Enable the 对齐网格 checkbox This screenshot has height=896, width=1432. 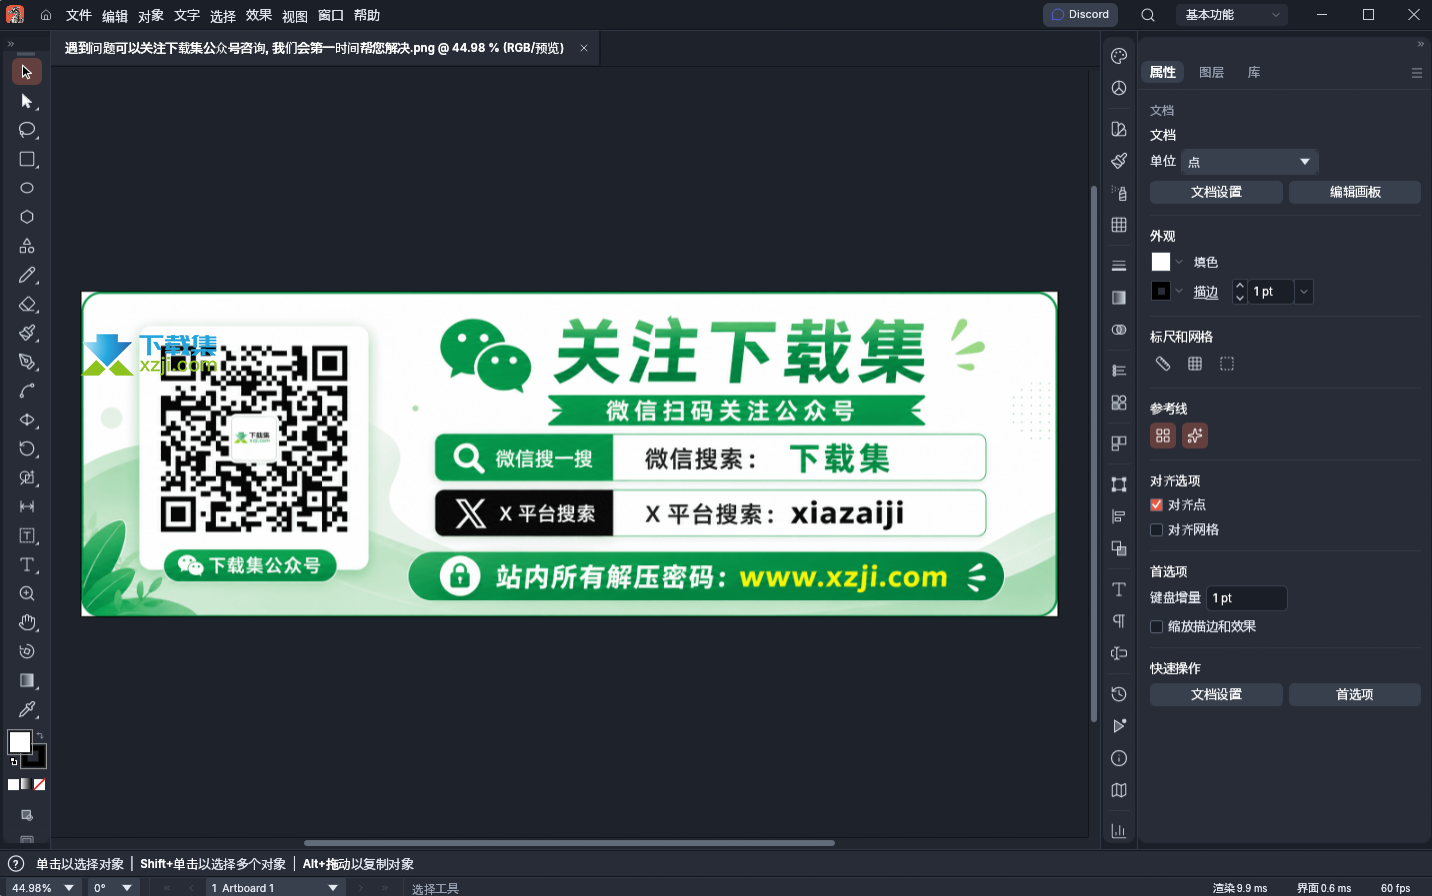point(1157,530)
